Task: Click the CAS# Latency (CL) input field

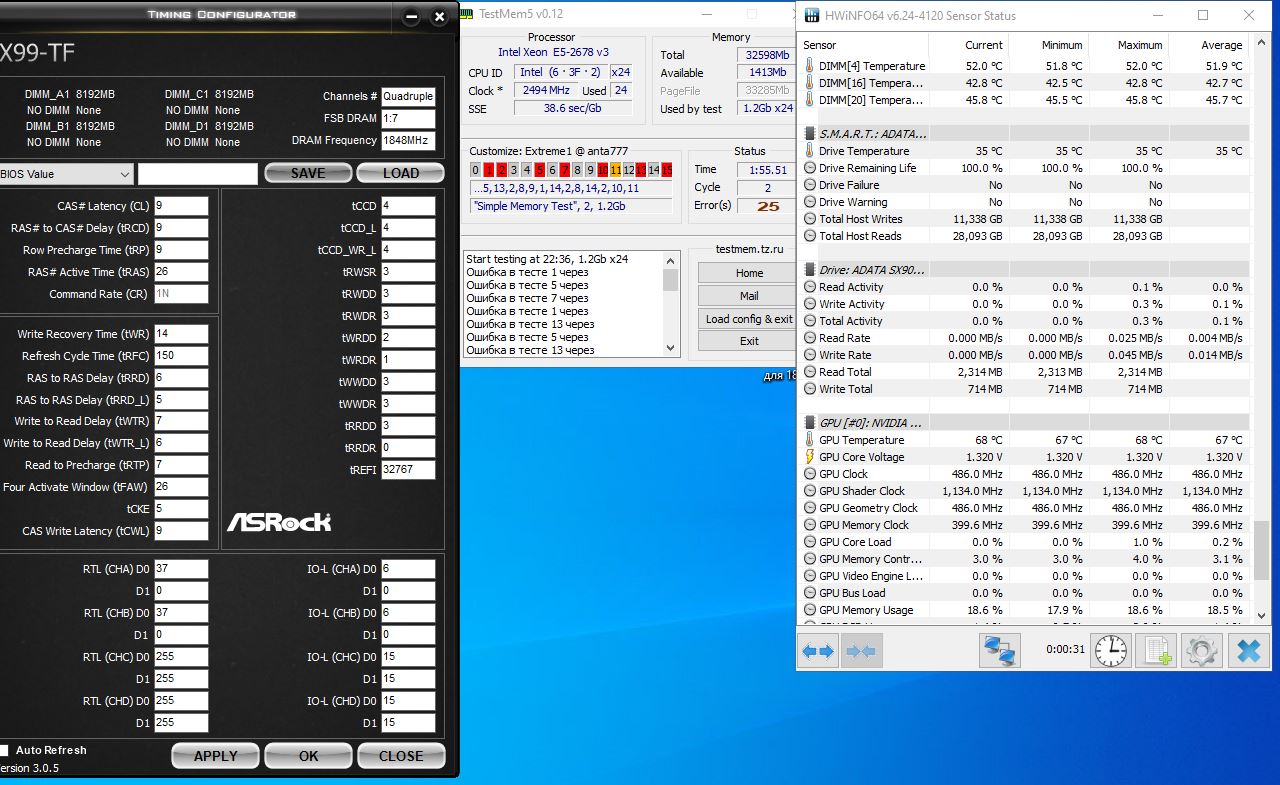Action: click(x=181, y=206)
